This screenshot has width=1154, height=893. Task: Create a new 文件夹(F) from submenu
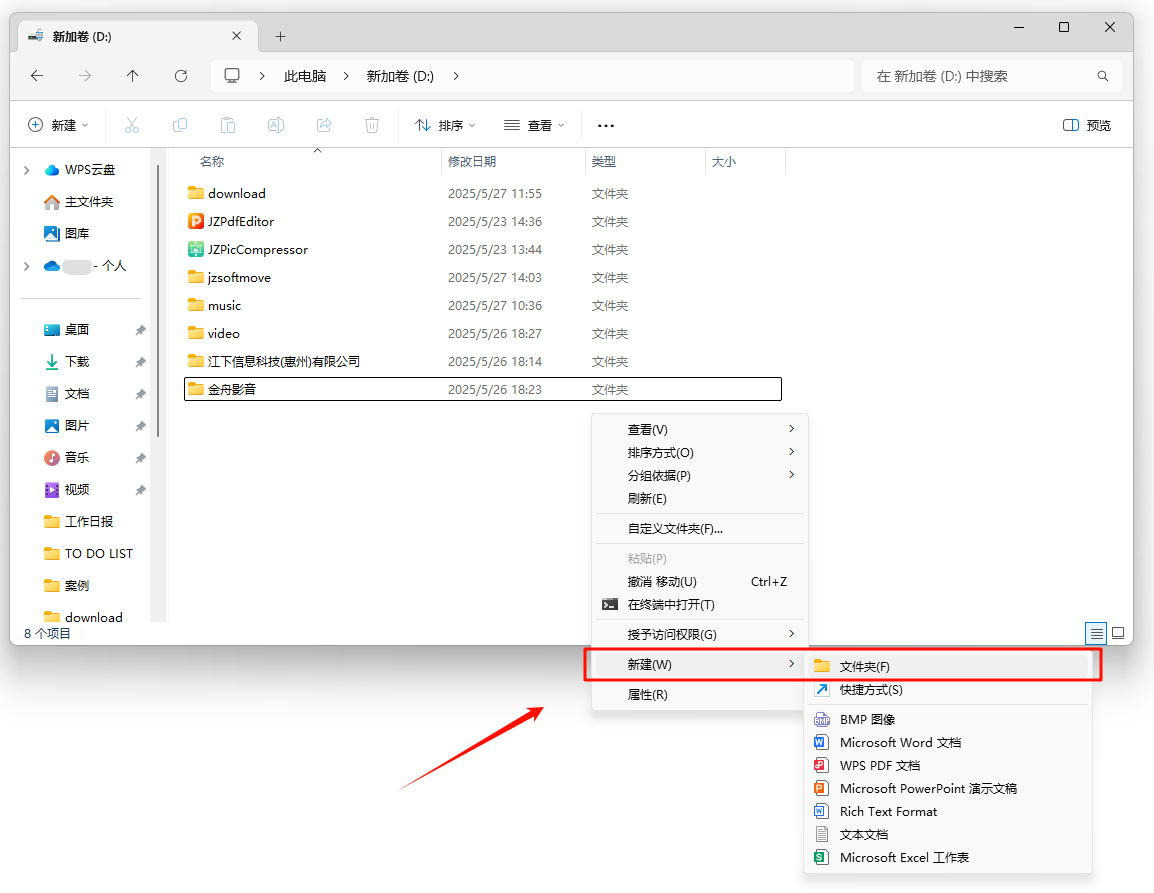[x=948, y=666]
